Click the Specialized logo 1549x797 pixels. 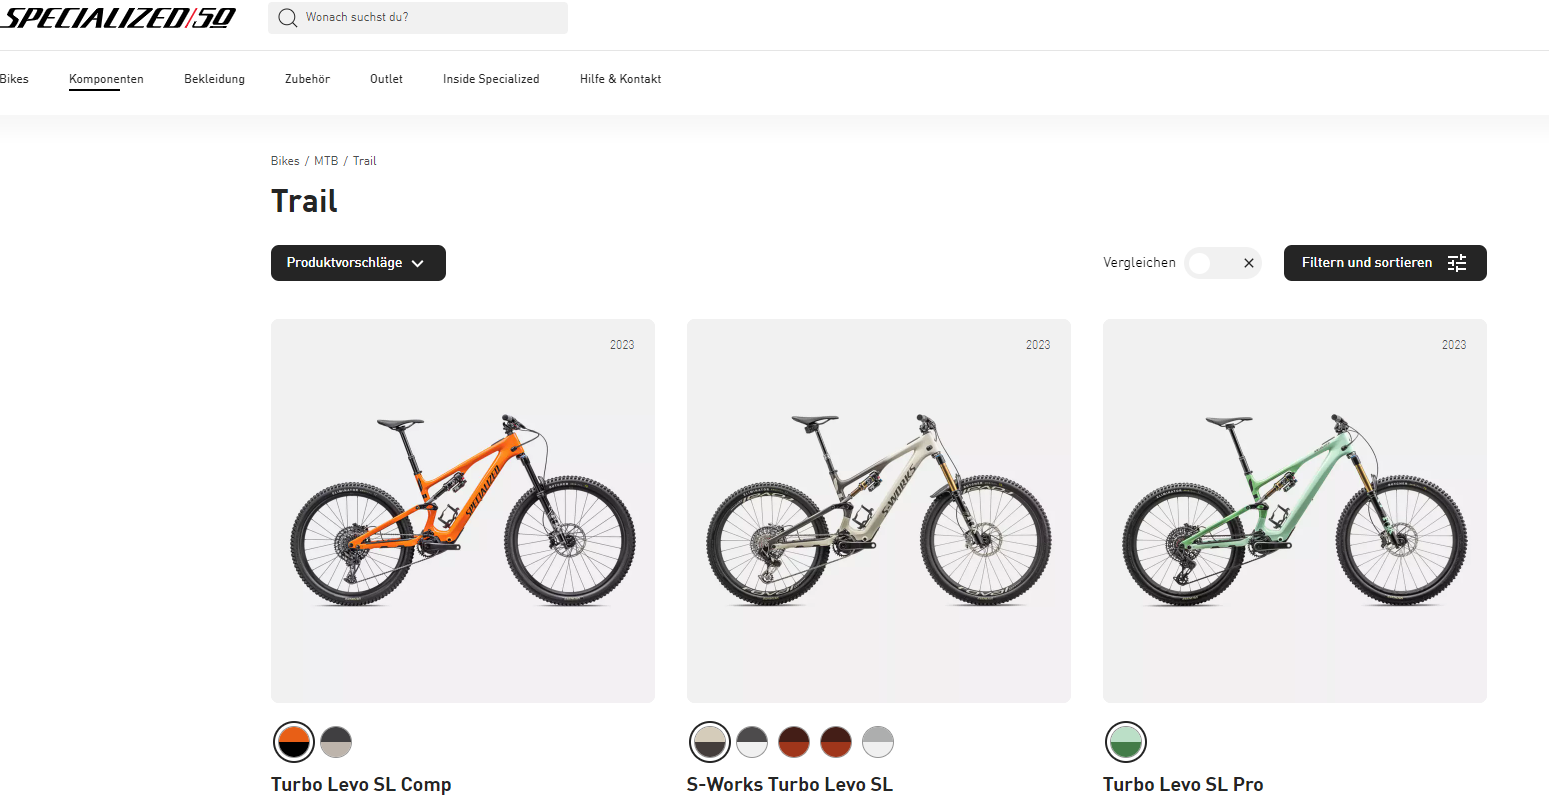coord(118,18)
